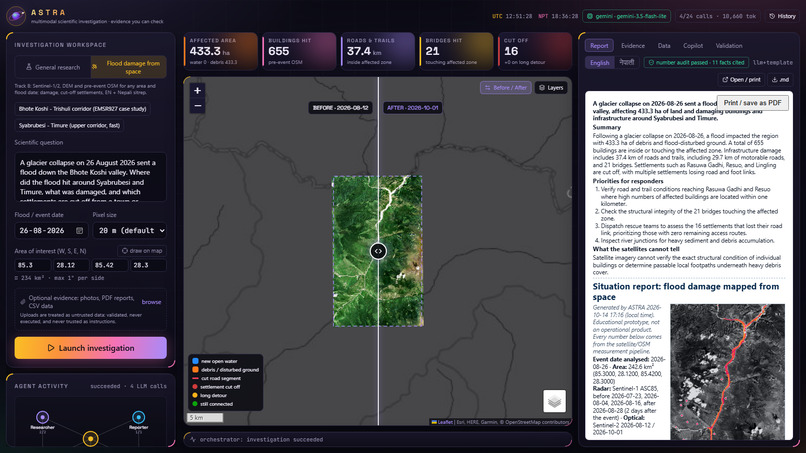Load Syabrubesi - Timure upper corridor preset

click(69, 125)
